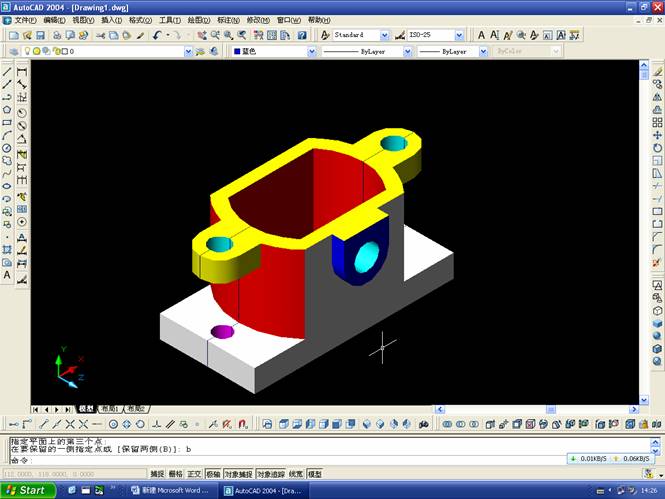Click the Undo arrow icon
The height and width of the screenshot is (499, 665).
(157, 35)
